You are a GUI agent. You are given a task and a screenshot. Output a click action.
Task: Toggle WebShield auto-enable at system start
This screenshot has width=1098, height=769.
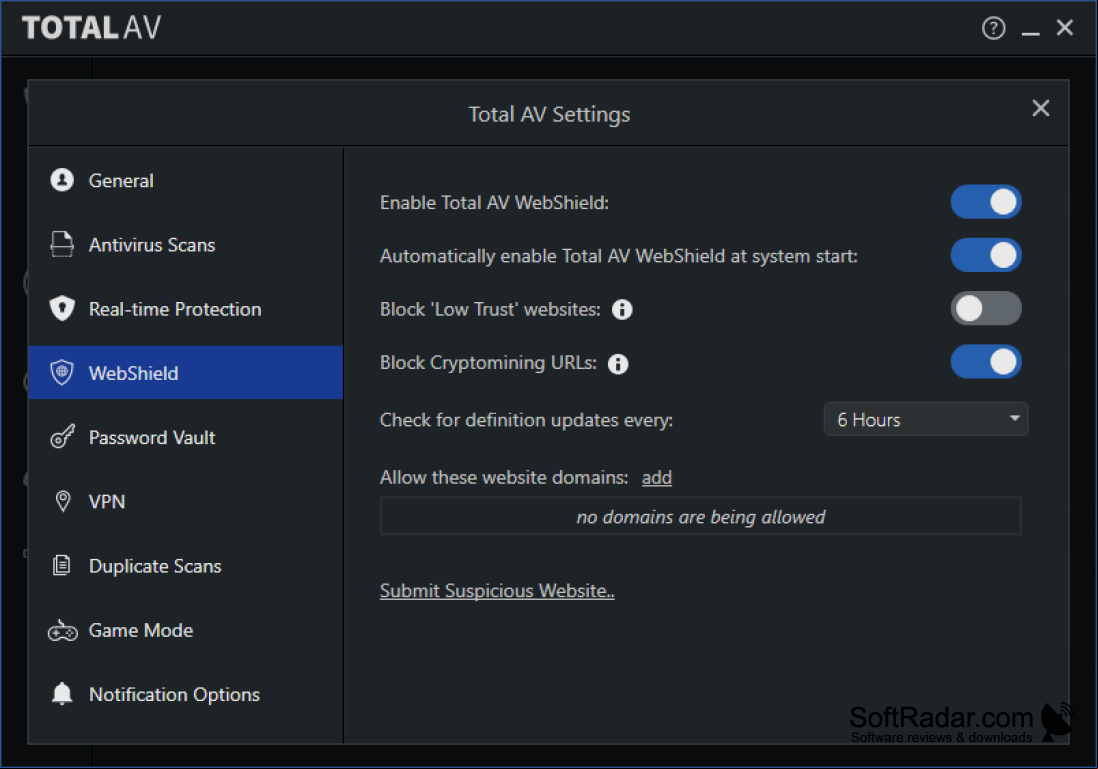[x=986, y=255]
